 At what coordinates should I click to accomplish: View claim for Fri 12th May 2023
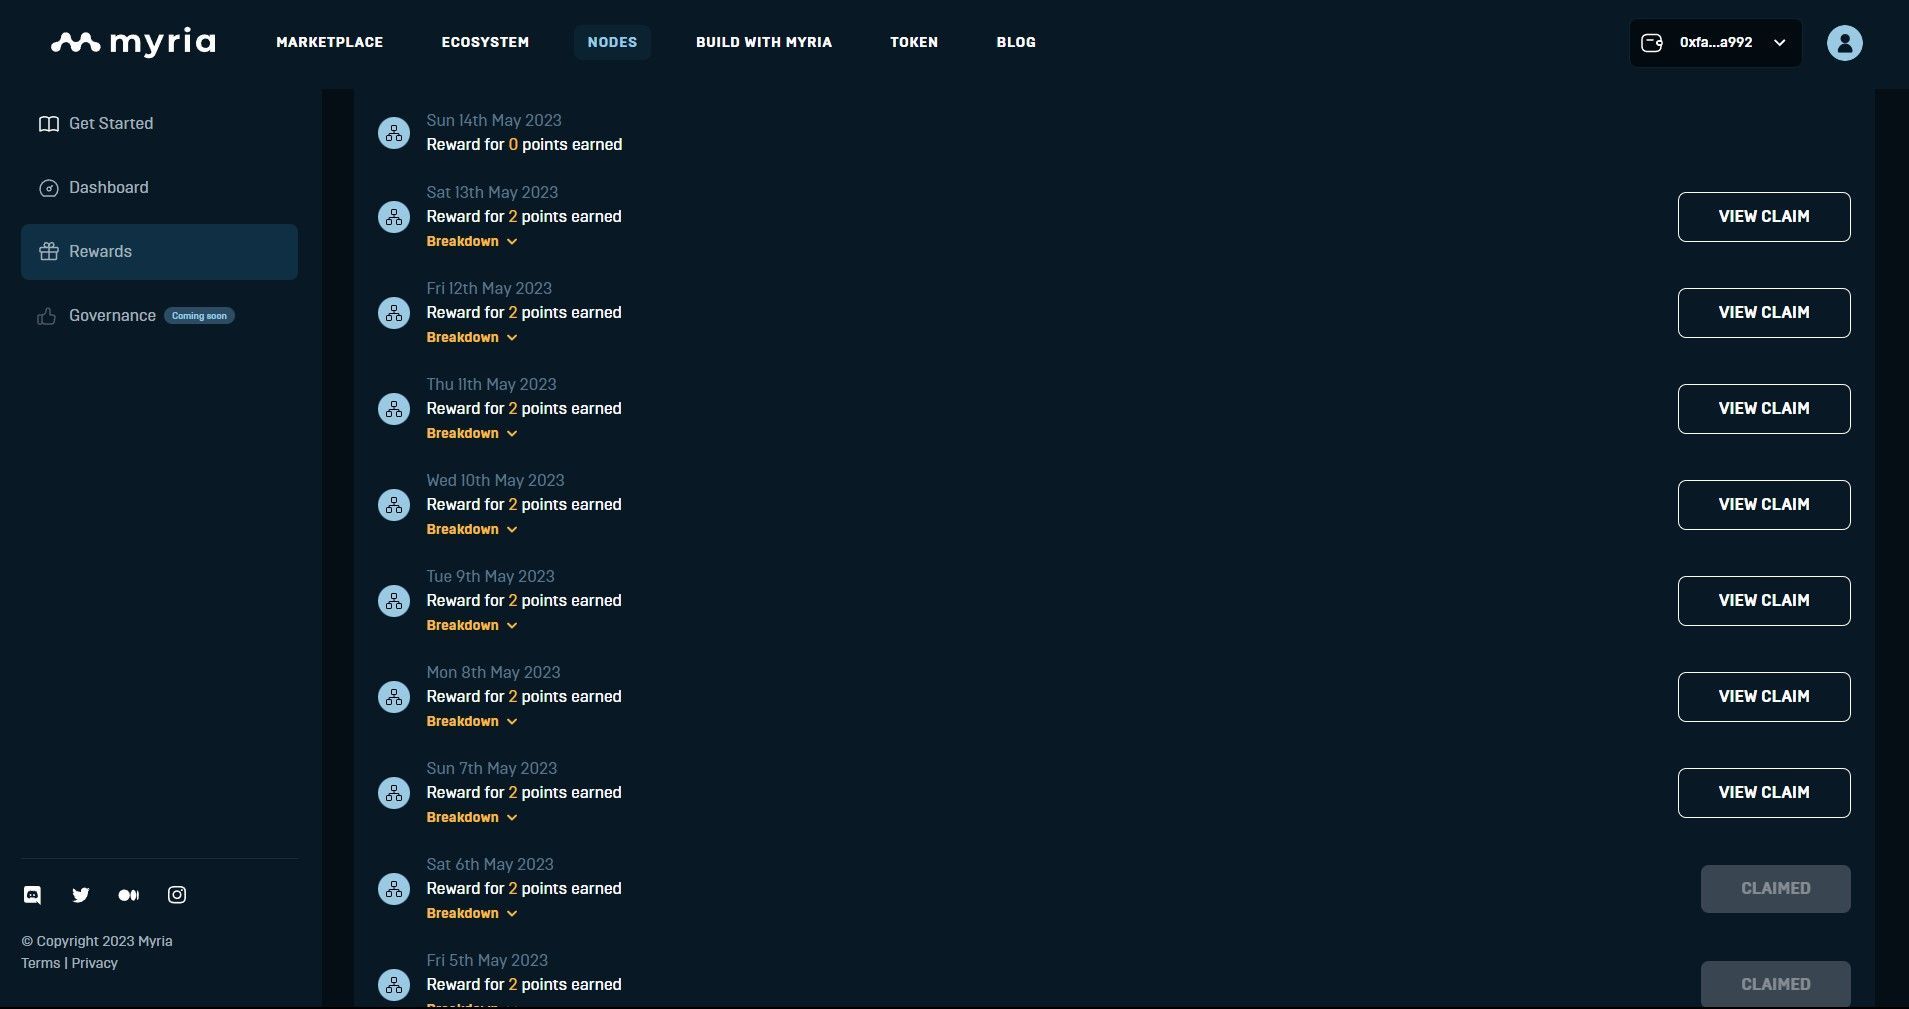click(1763, 313)
